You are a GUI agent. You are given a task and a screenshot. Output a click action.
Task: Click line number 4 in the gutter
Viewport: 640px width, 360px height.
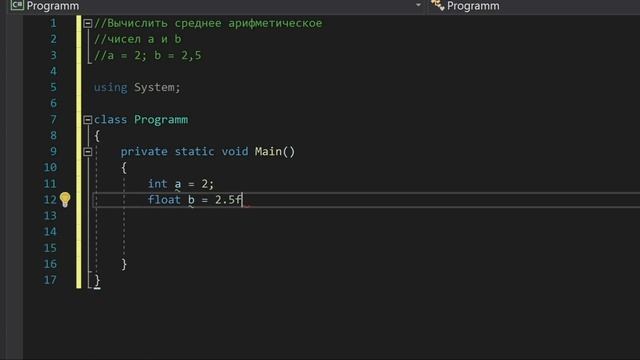[53, 71]
